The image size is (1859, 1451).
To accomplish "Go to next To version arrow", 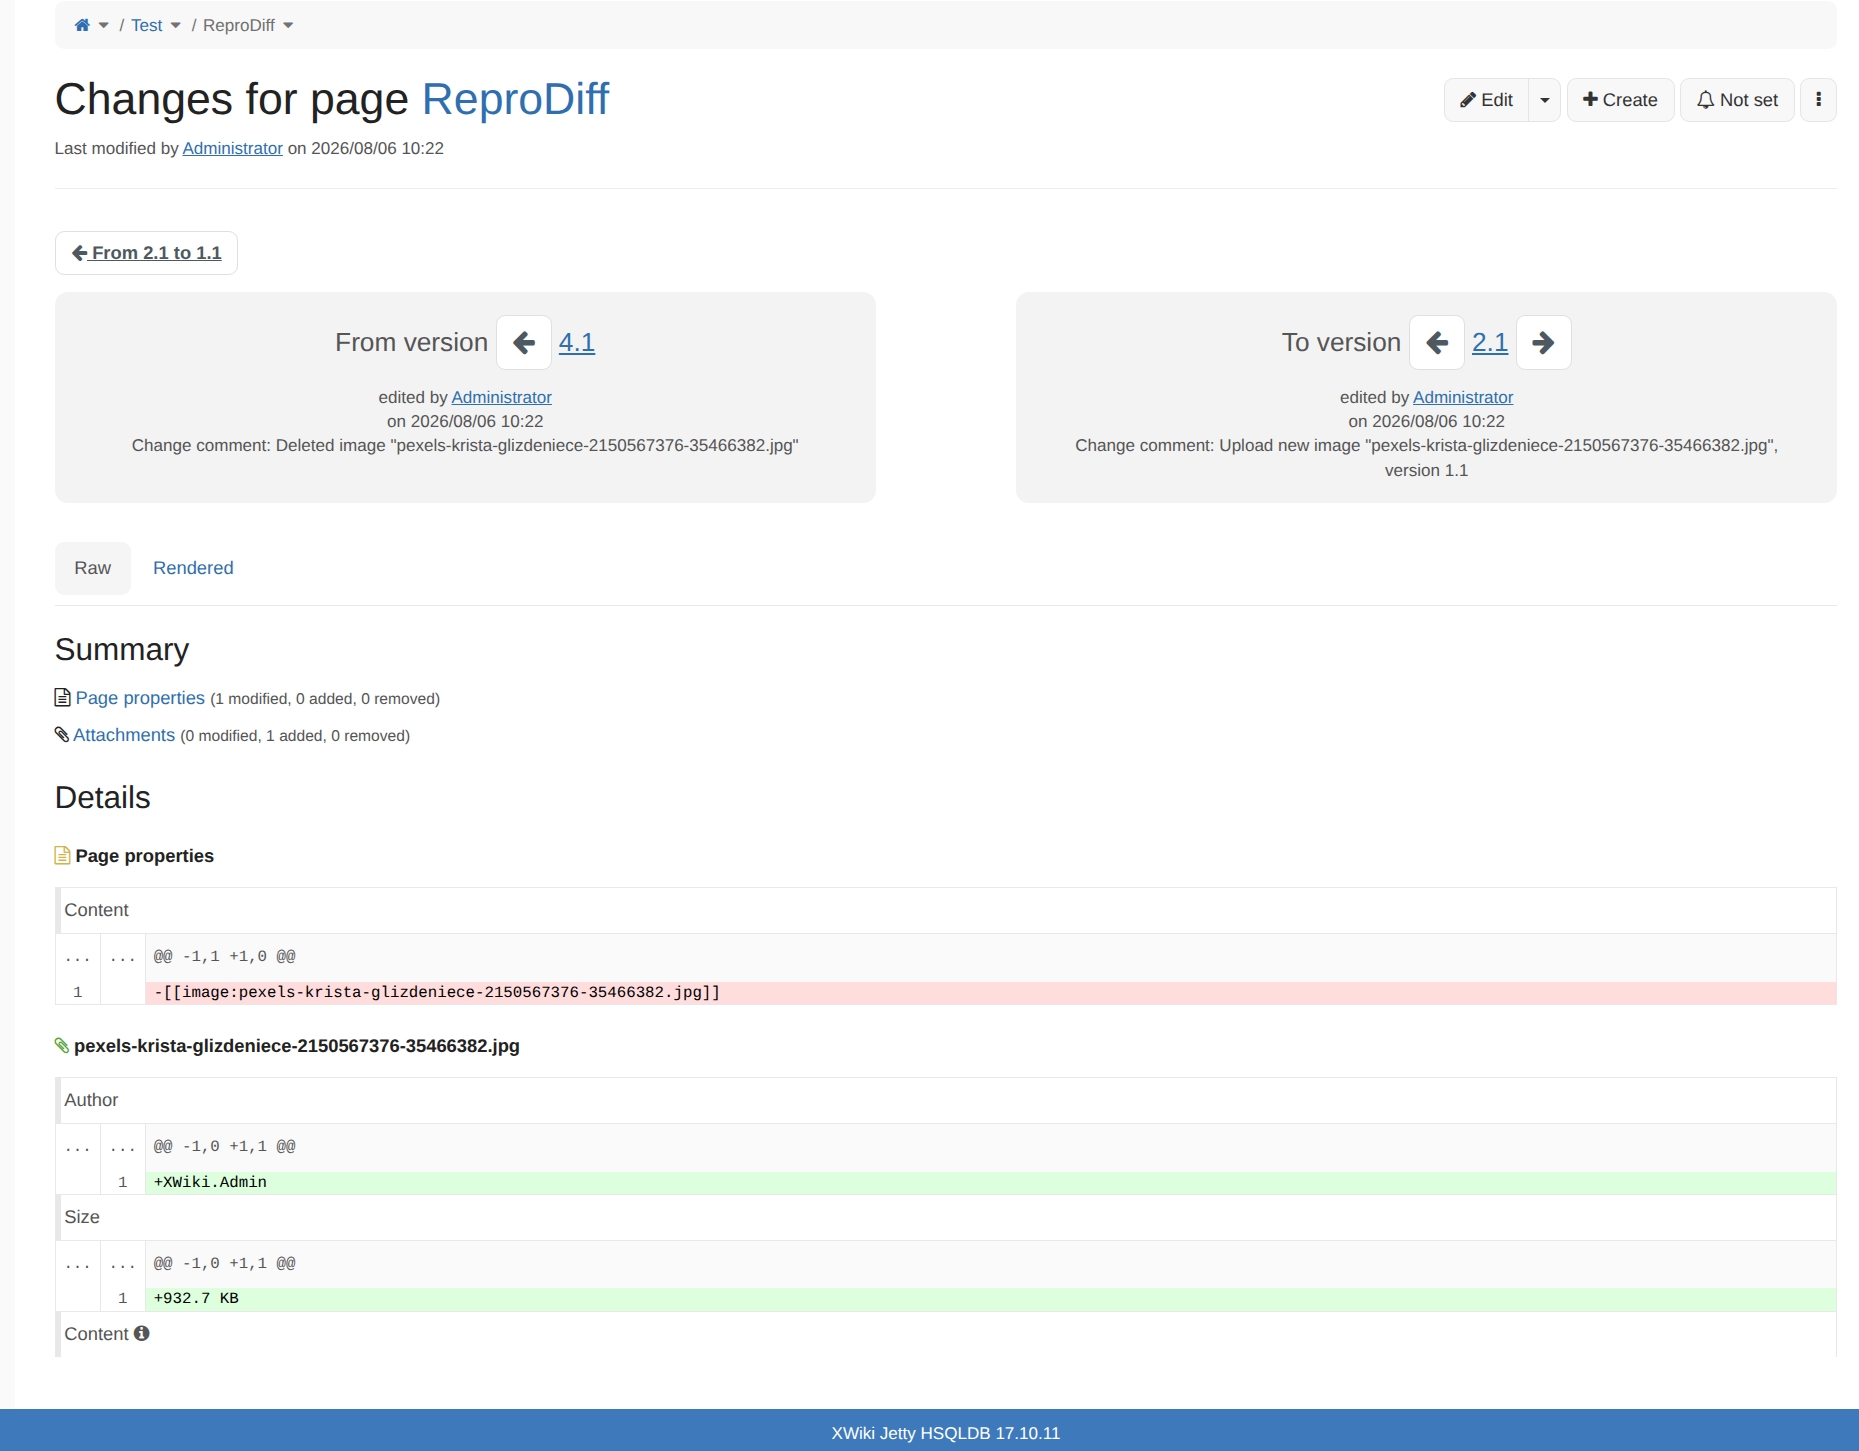I will 1544,343.
